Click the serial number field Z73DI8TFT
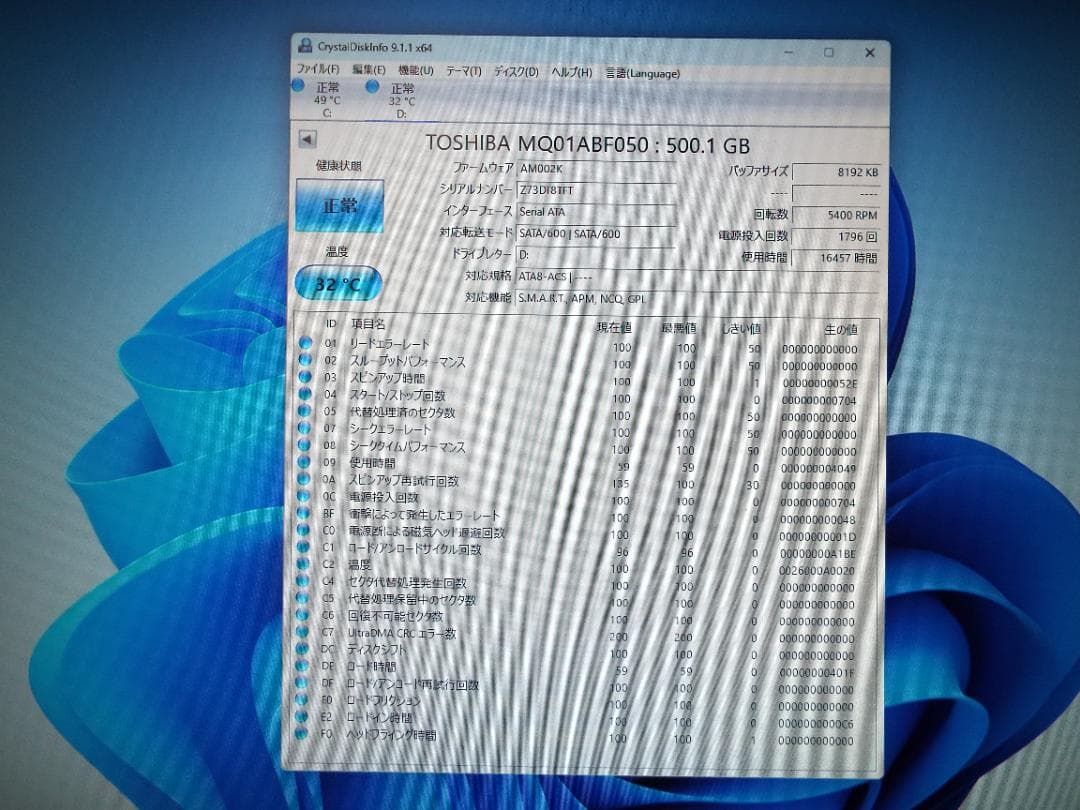The image size is (1080, 810). point(560,190)
